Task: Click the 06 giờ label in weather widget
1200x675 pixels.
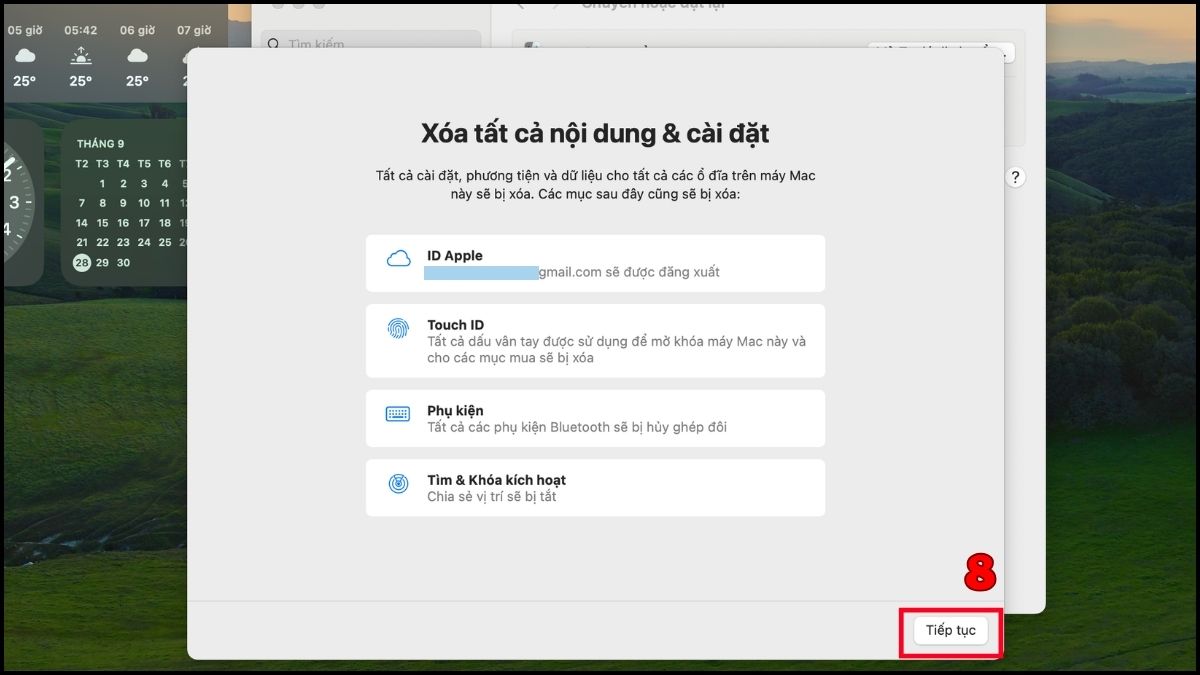Action: pos(137,30)
